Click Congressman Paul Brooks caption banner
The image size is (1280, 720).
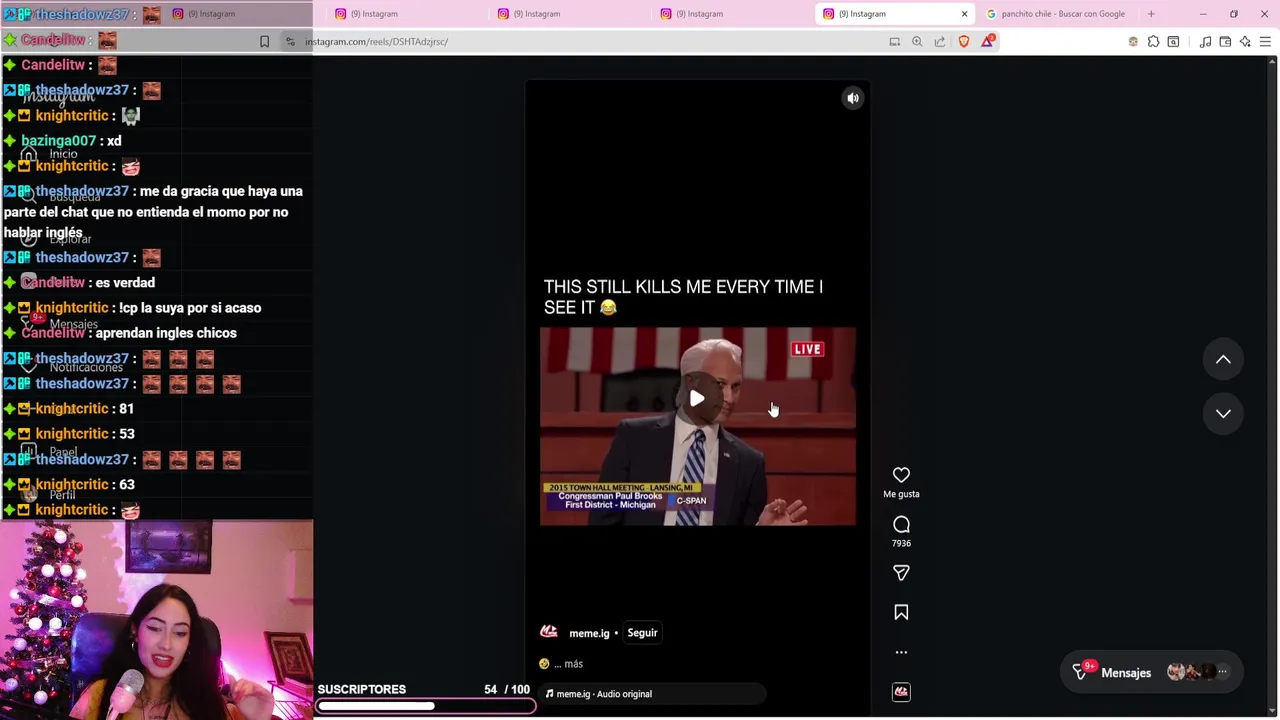click(610, 500)
